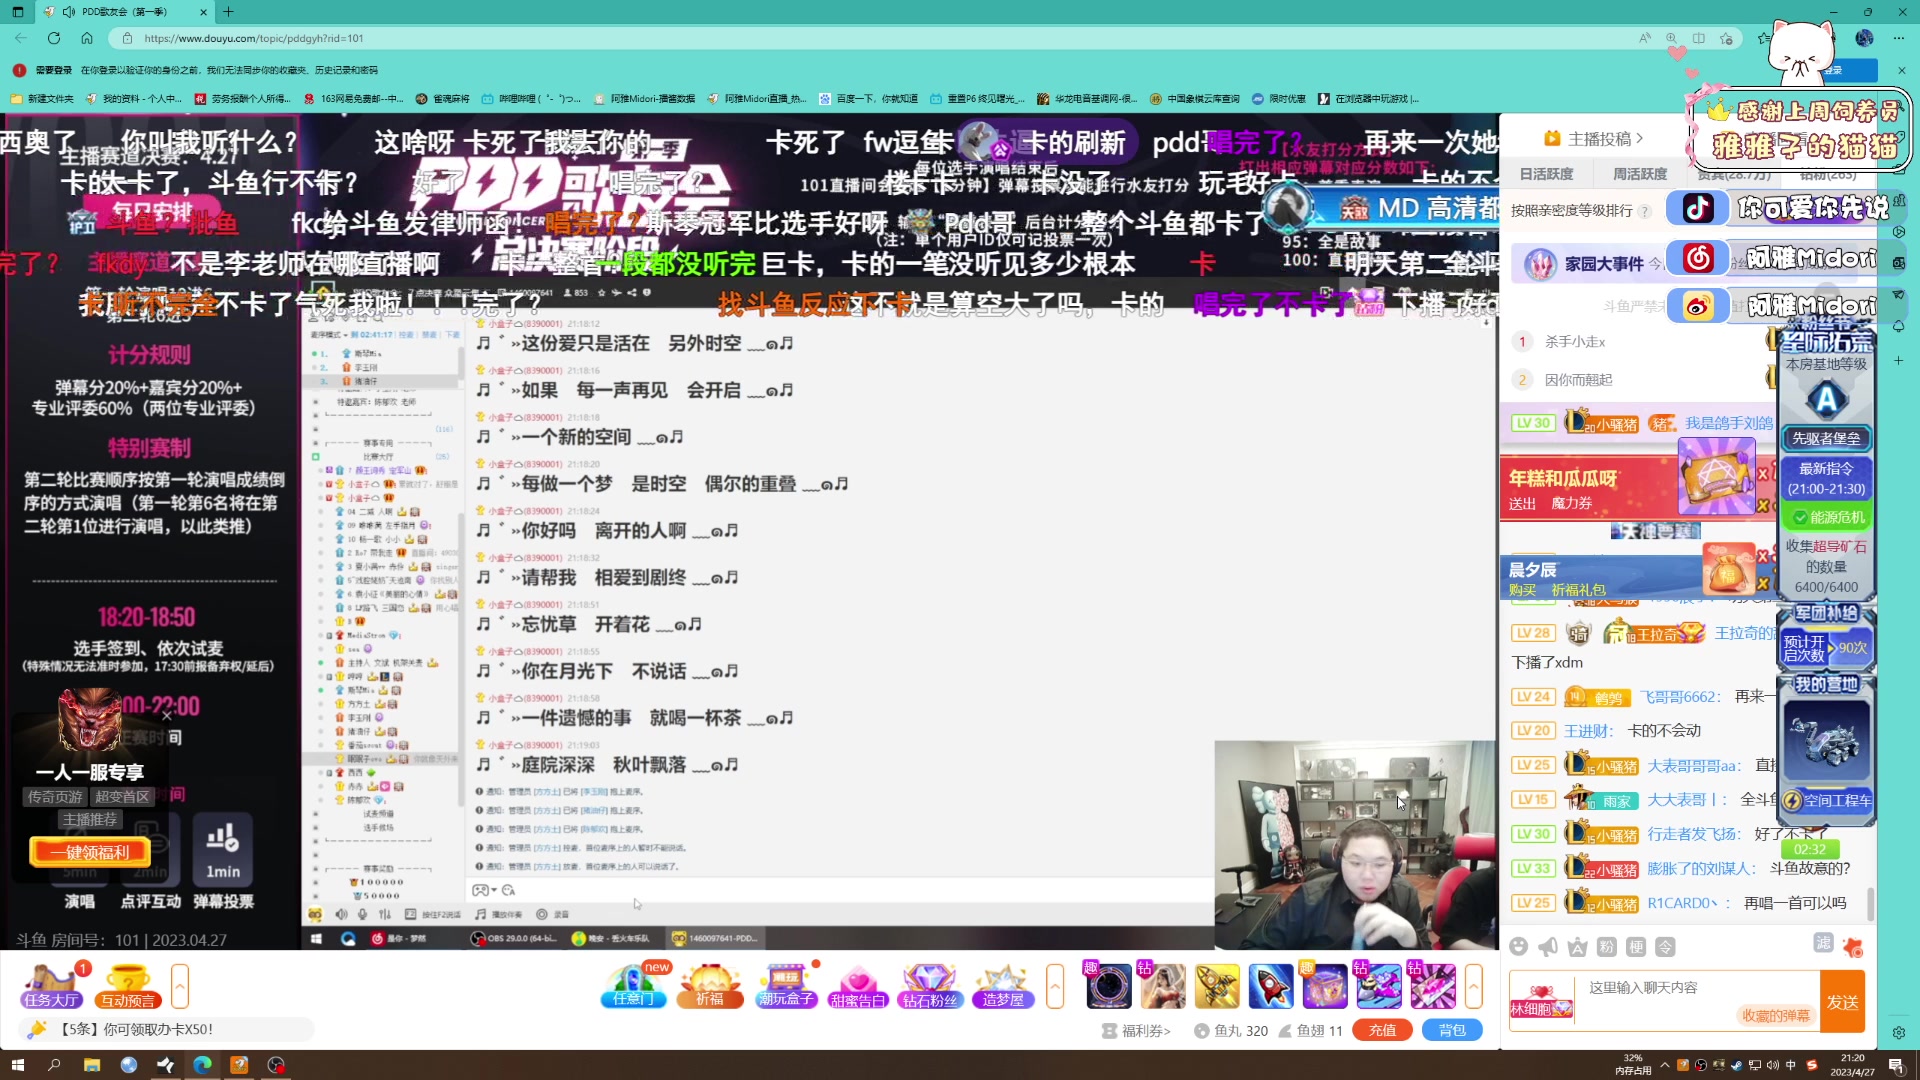Image resolution: width=1920 pixels, height=1080 pixels.
Task: Toggle 收藏的弹幕 next to chat input
Action: coord(1776,1014)
